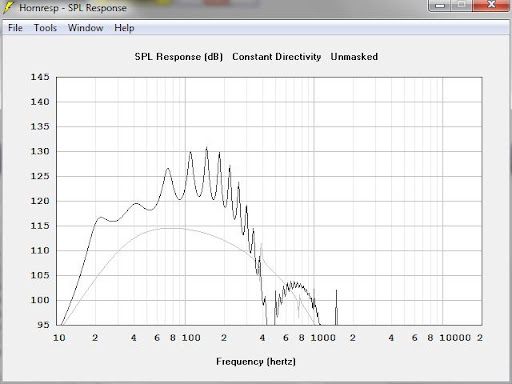The image size is (512, 384).
Task: Click the 105 dB y-axis value
Action: [40, 275]
